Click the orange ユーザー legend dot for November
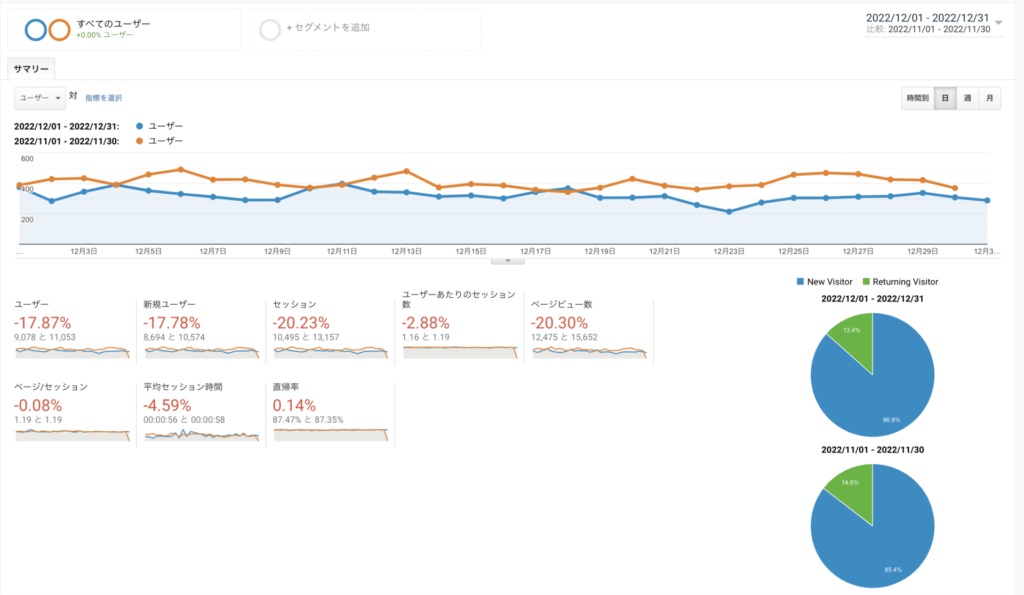The width and height of the screenshot is (1024, 595). [x=139, y=141]
